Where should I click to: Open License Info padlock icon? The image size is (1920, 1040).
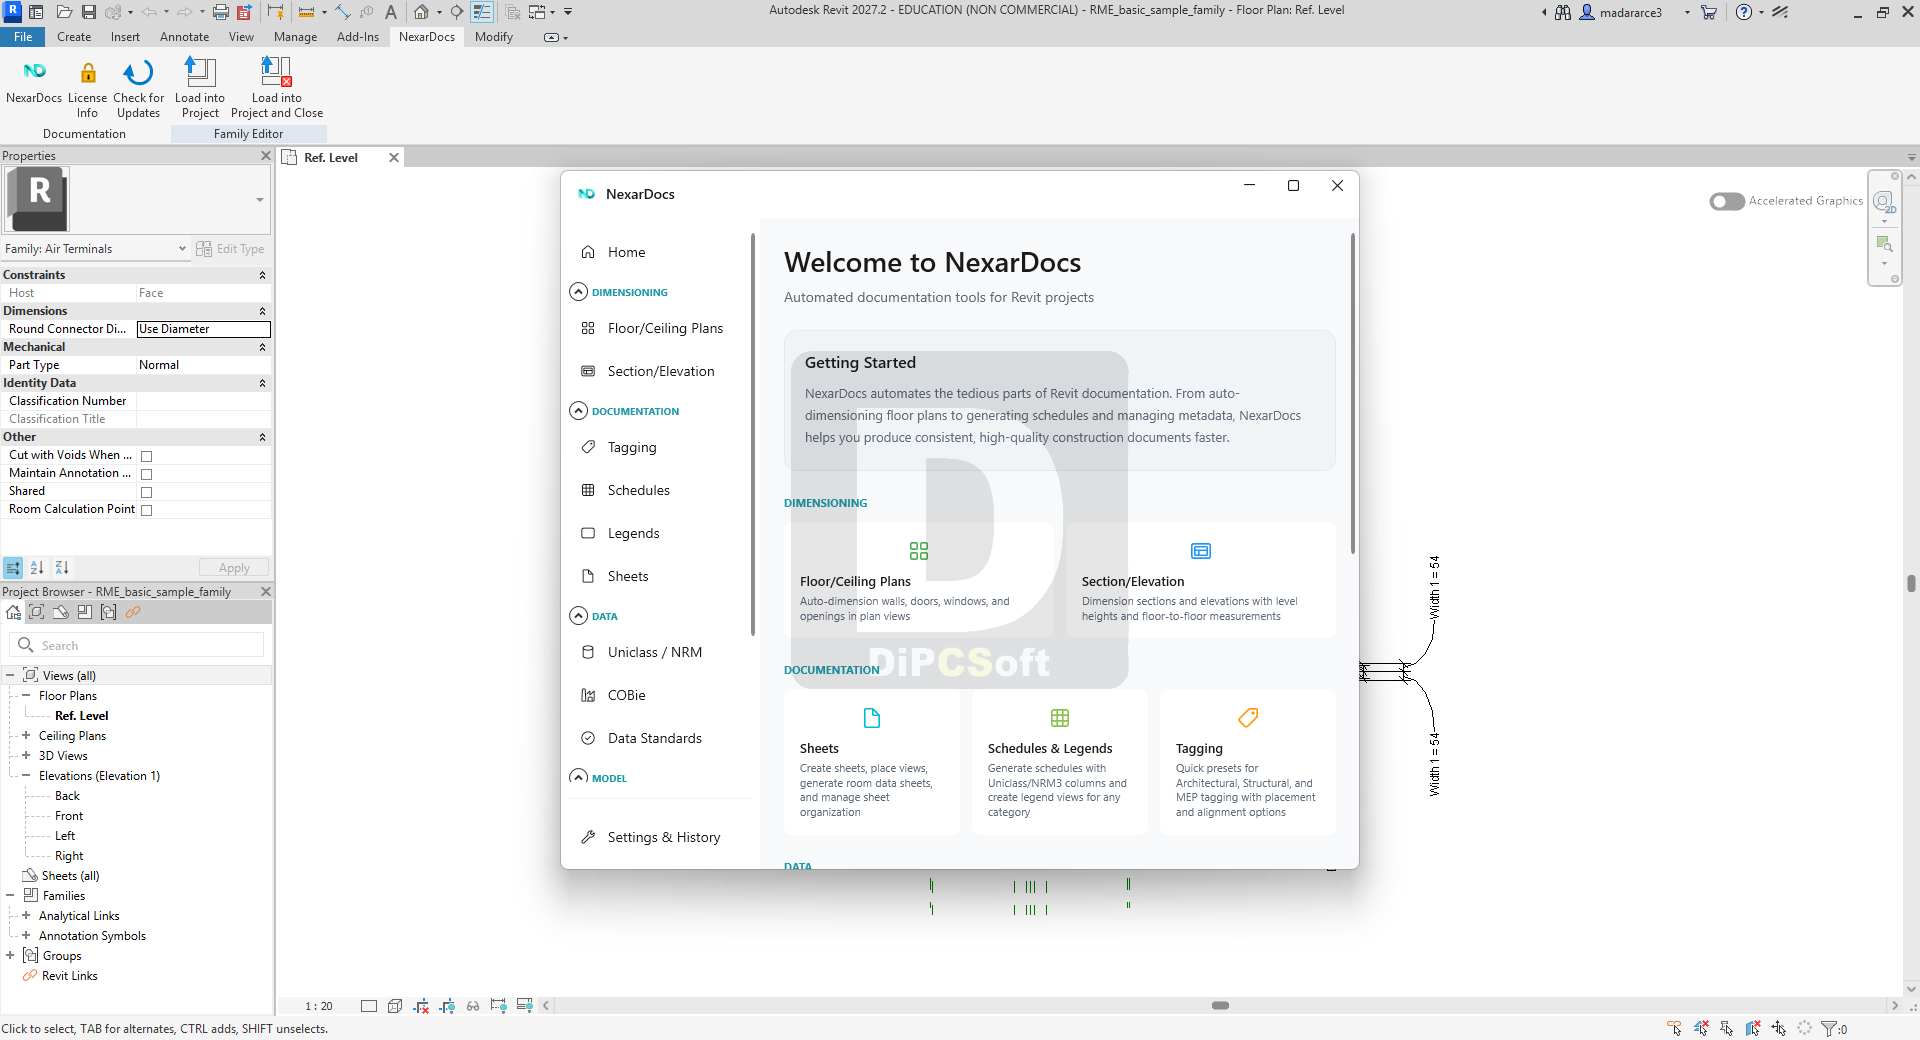point(88,73)
